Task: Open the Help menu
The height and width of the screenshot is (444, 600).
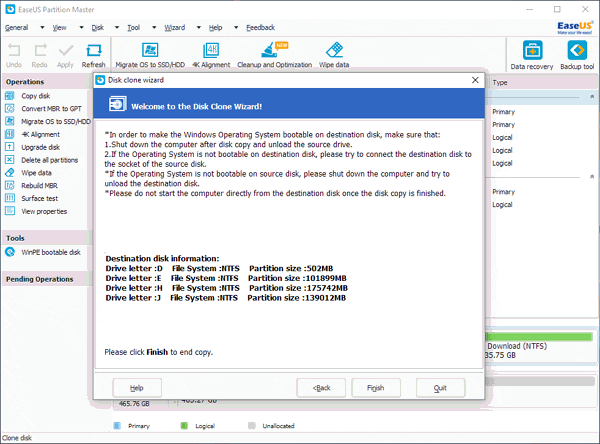Action: [215, 28]
